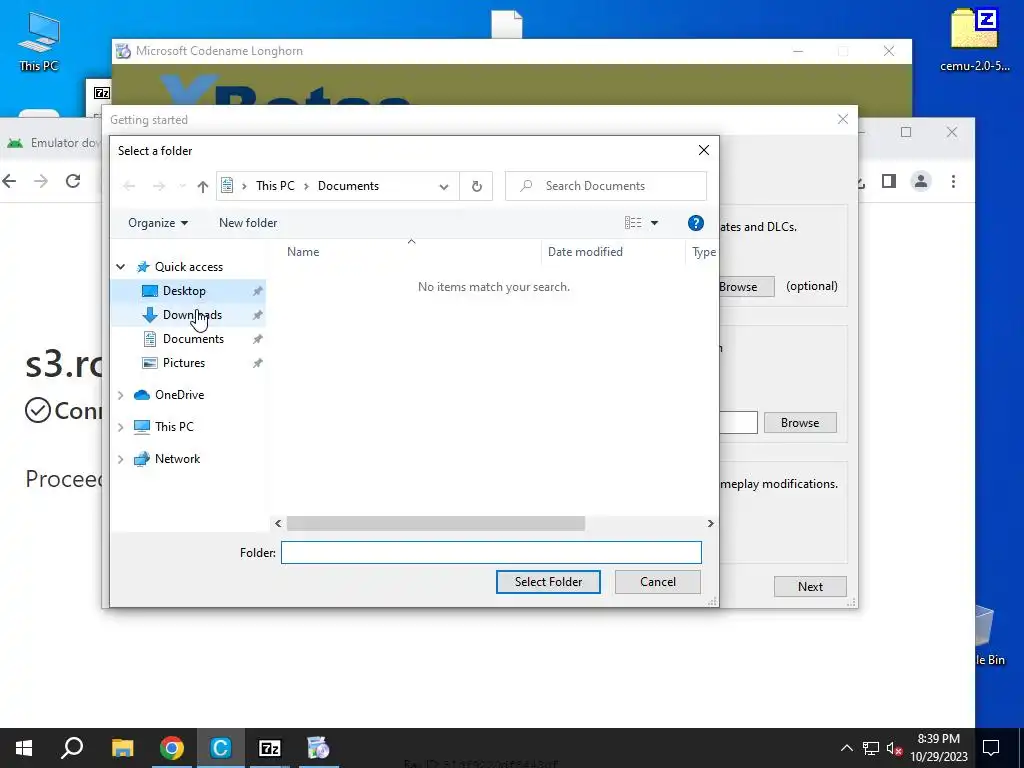
Task: Collapse Quick access tree node
Action: click(x=121, y=266)
